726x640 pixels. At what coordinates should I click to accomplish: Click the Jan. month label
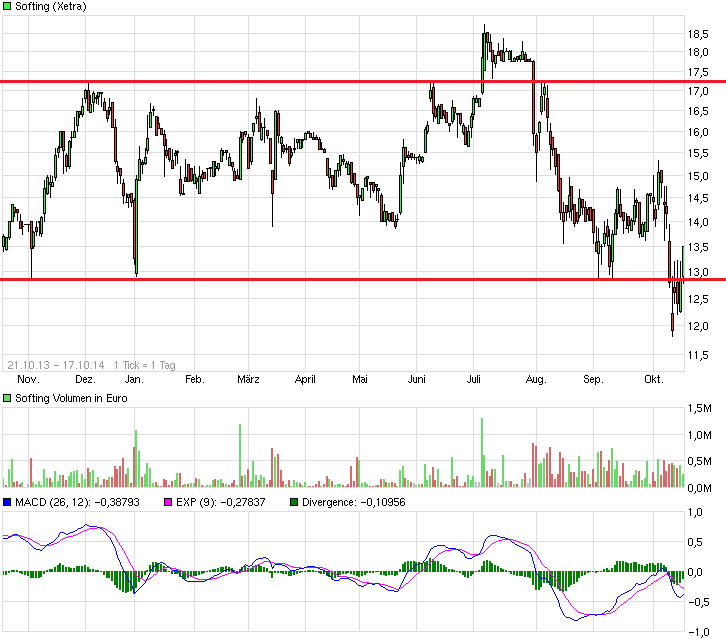[134, 380]
